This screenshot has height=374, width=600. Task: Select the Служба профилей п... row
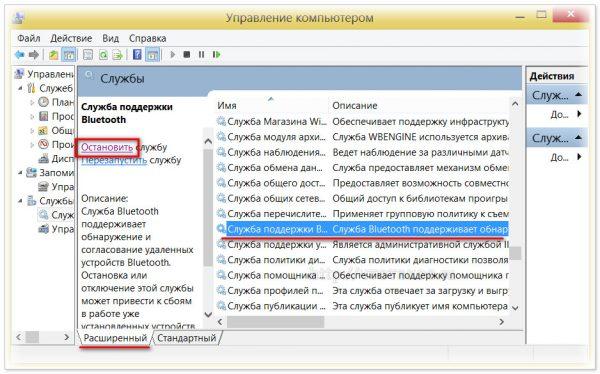pos(362,291)
